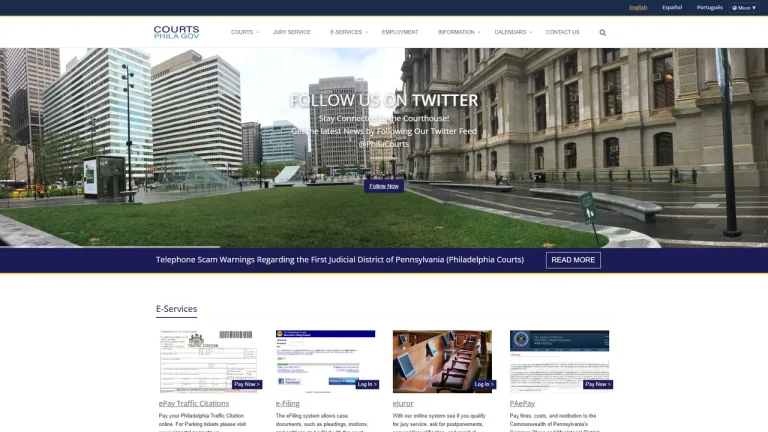Open Jury Service page
768x432 pixels.
292,32
